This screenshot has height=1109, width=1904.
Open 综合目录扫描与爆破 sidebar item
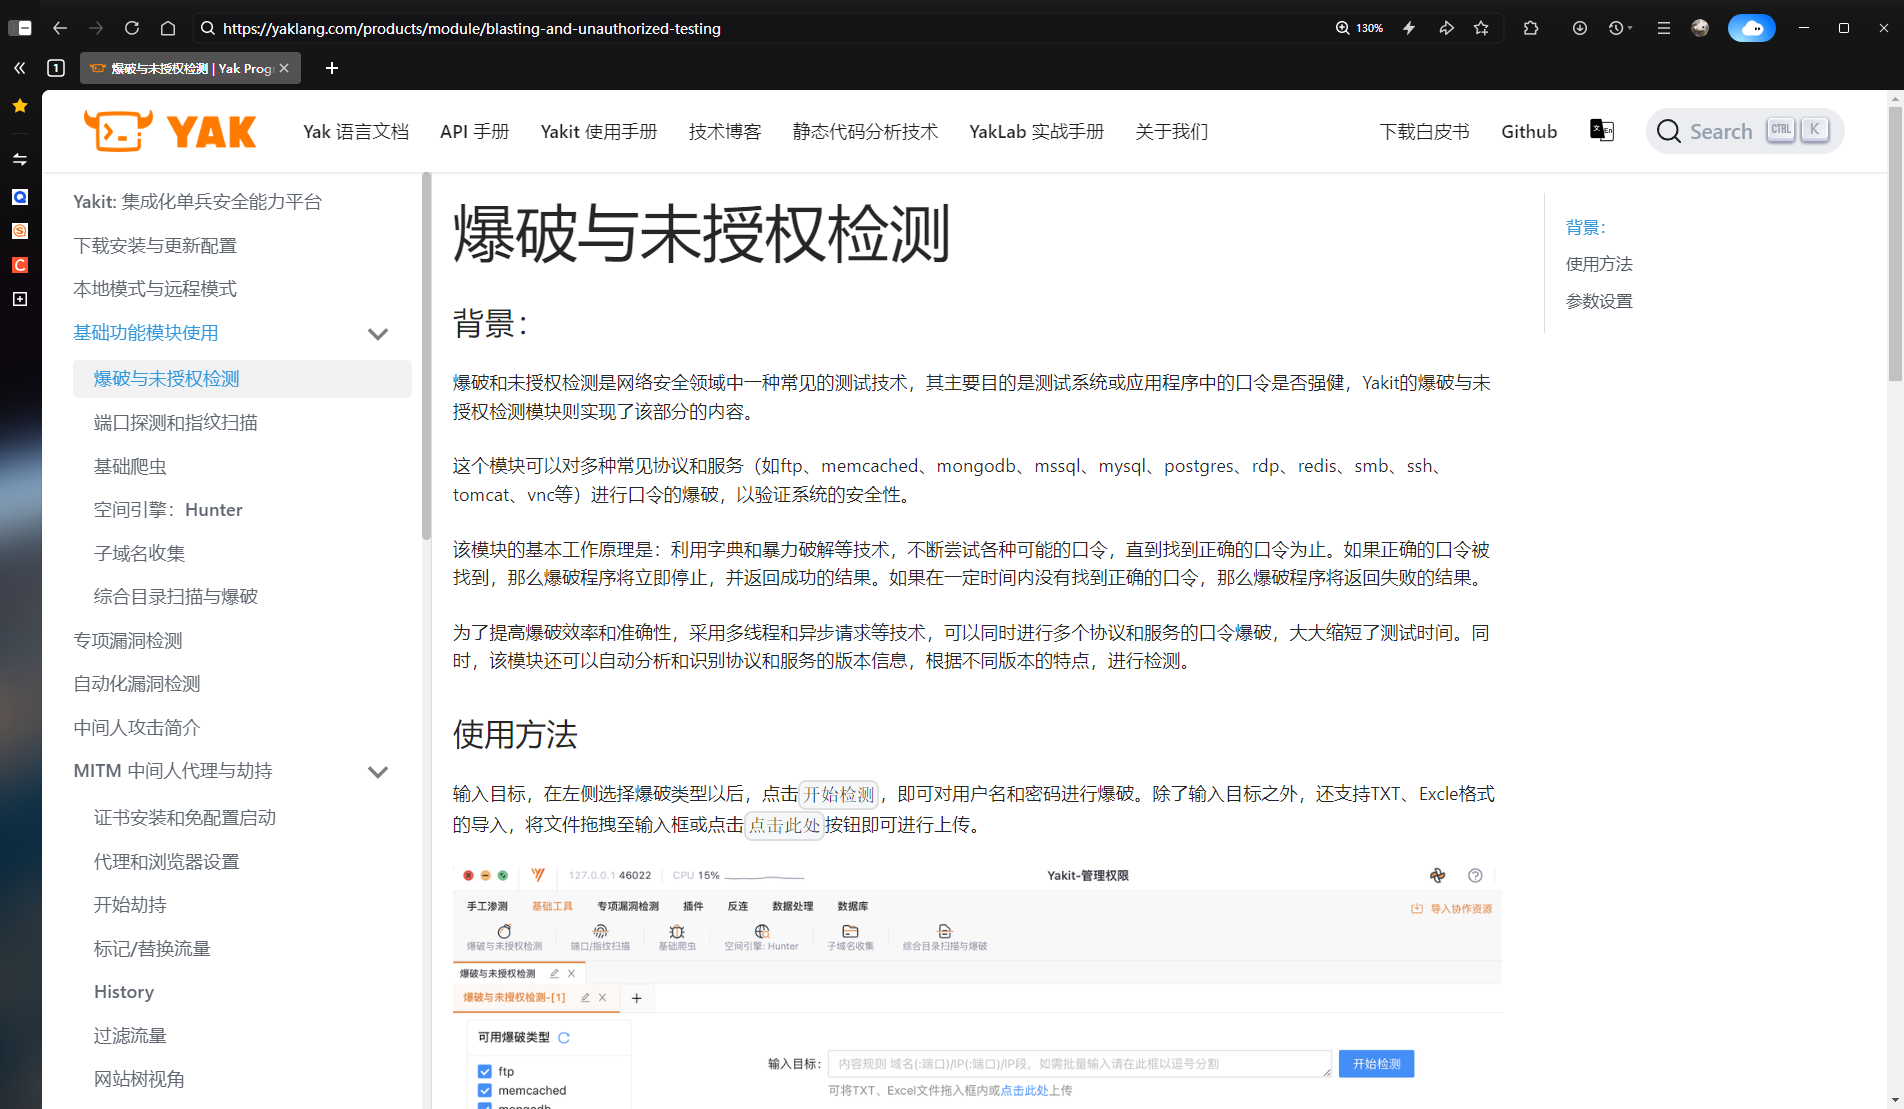click(176, 597)
